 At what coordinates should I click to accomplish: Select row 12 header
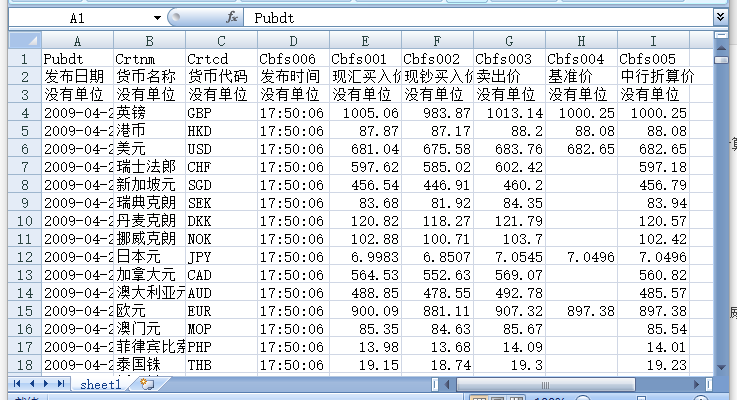coord(25,257)
